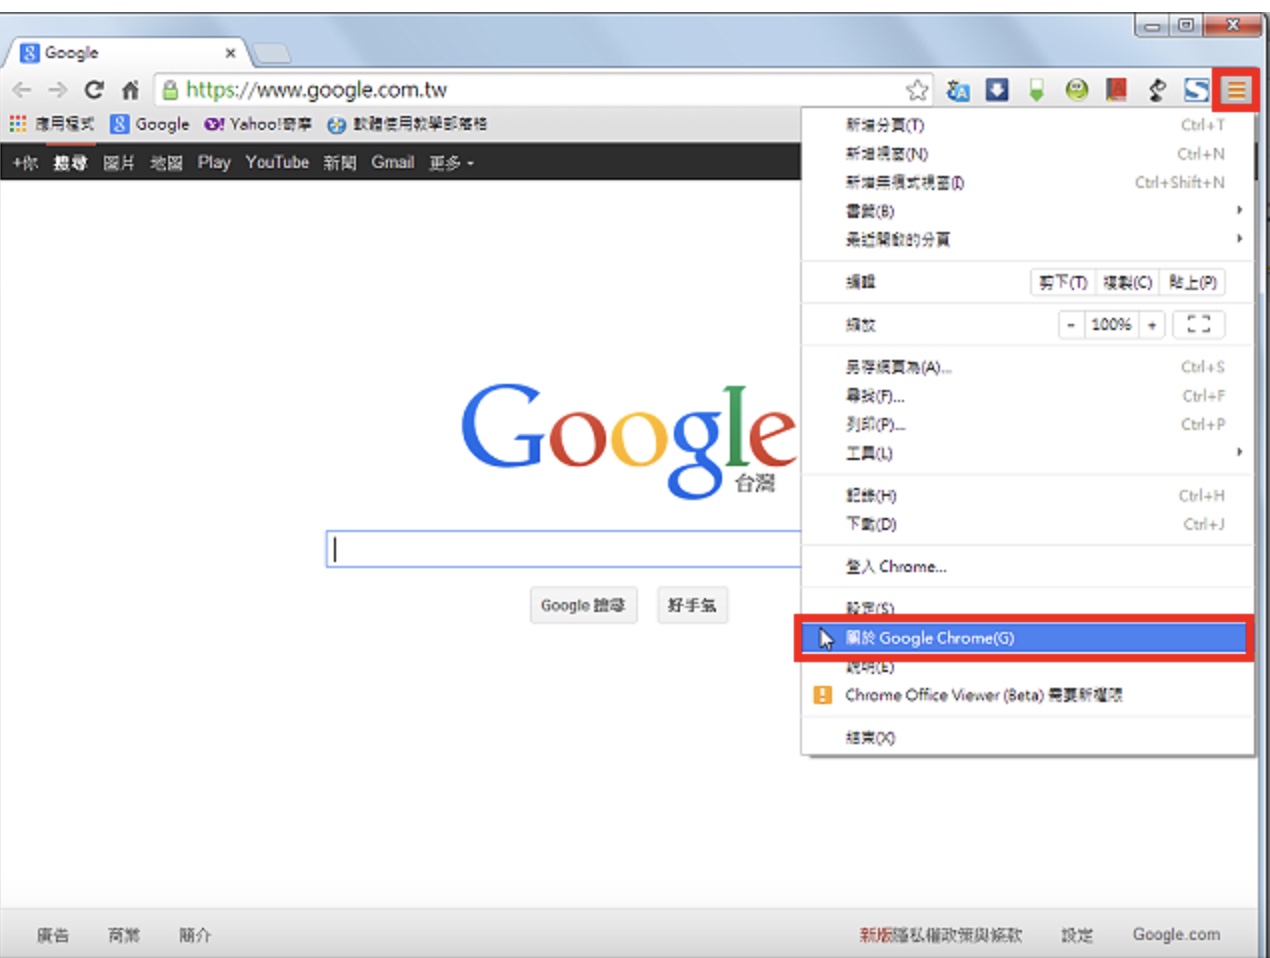This screenshot has width=1270, height=958.
Task: Click the green padlock security icon
Action: [x=170, y=90]
